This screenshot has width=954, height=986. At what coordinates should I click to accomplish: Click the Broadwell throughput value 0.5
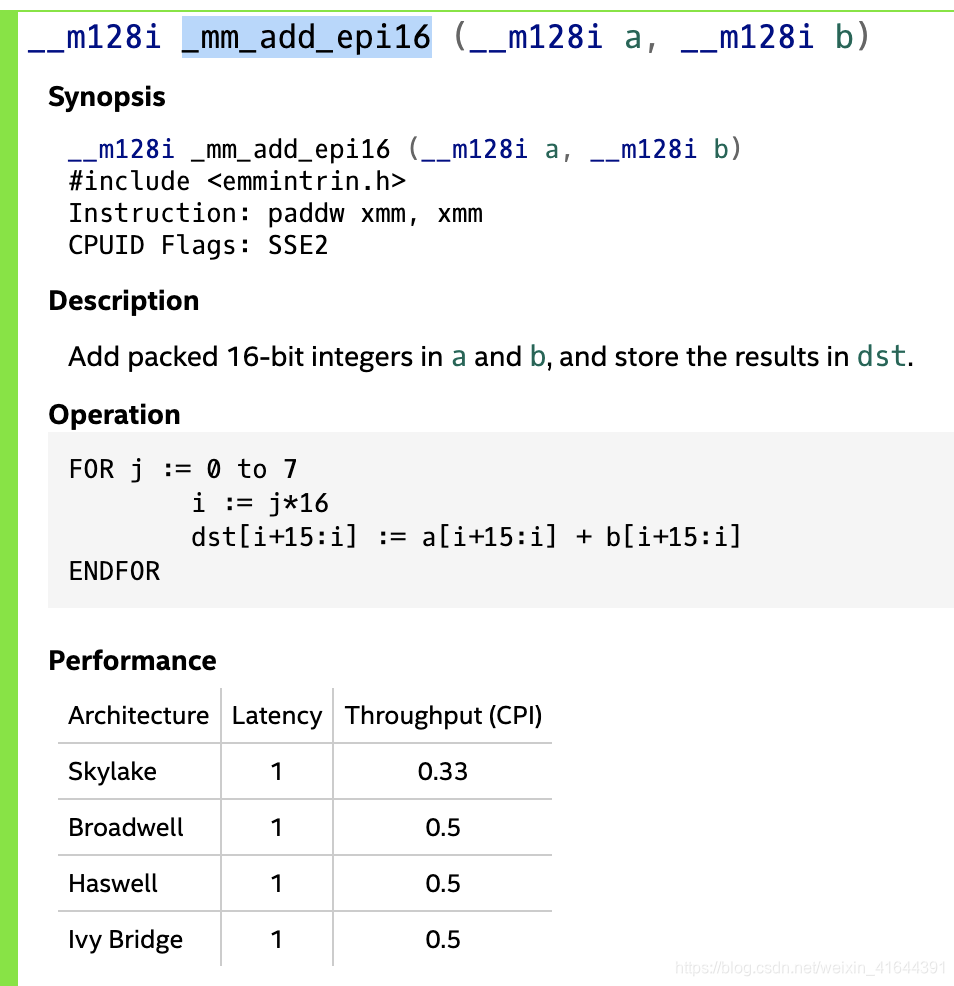(x=443, y=828)
